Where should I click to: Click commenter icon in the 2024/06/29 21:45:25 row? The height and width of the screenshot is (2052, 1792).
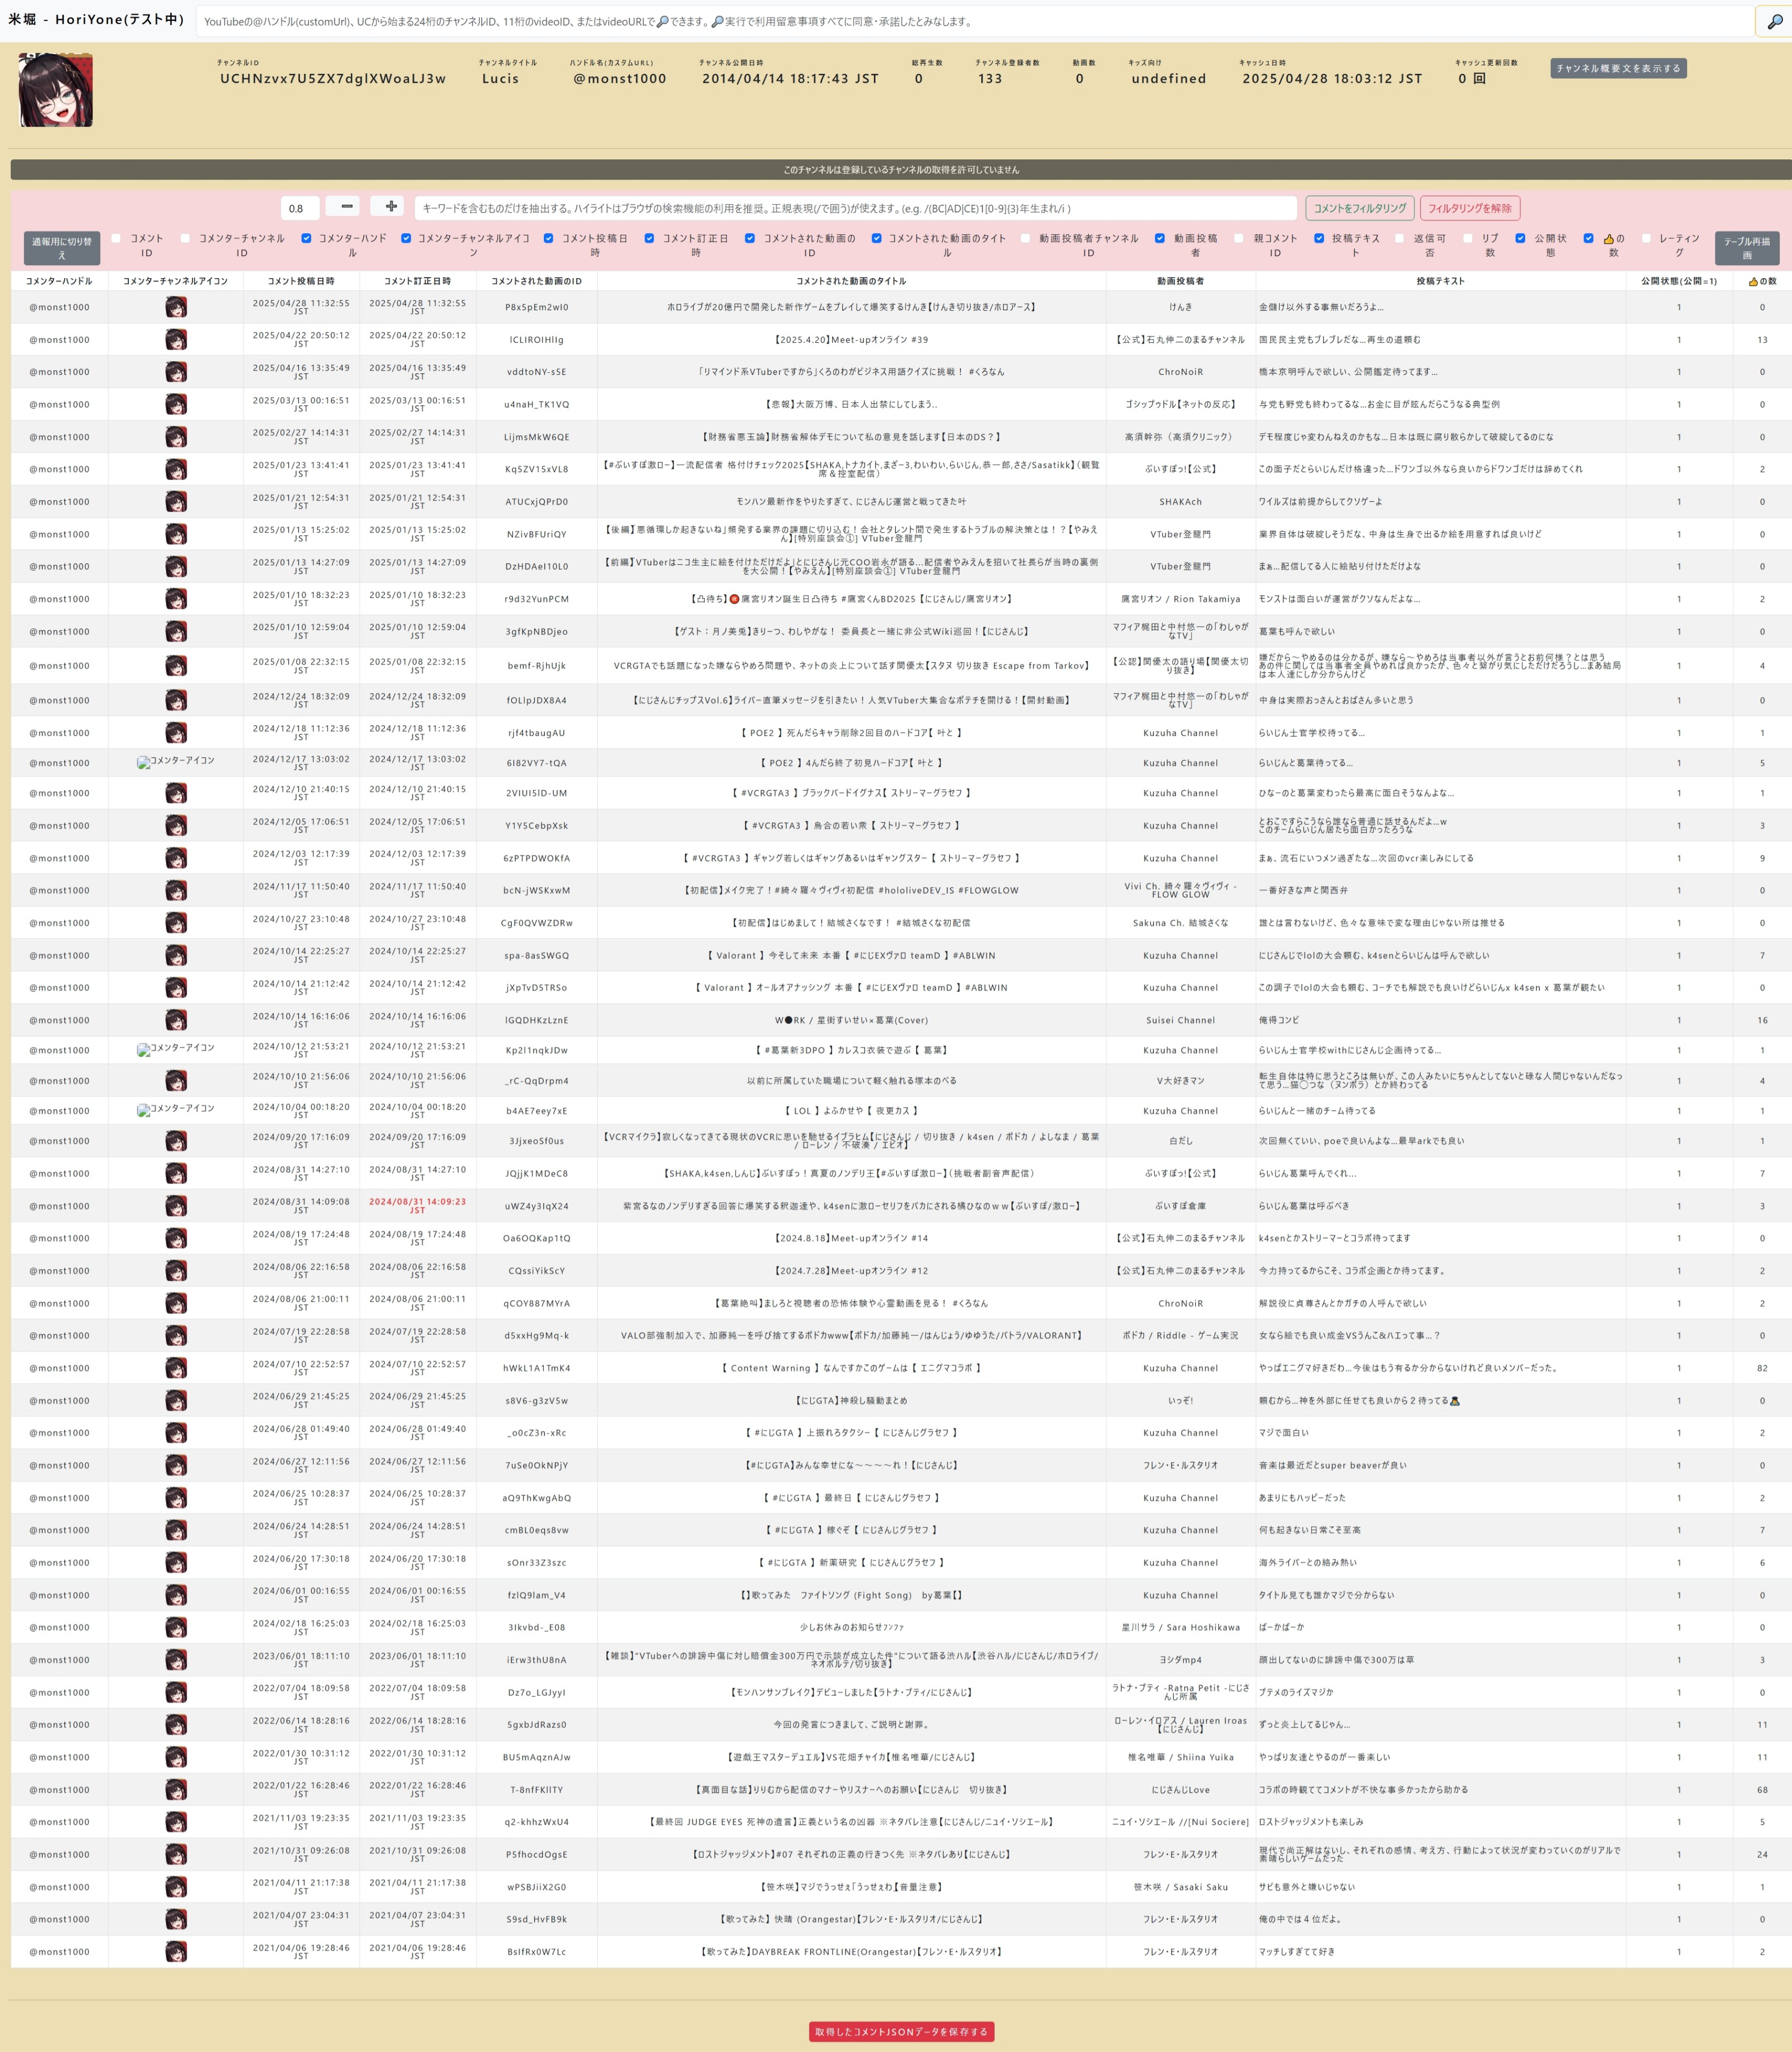click(176, 1401)
